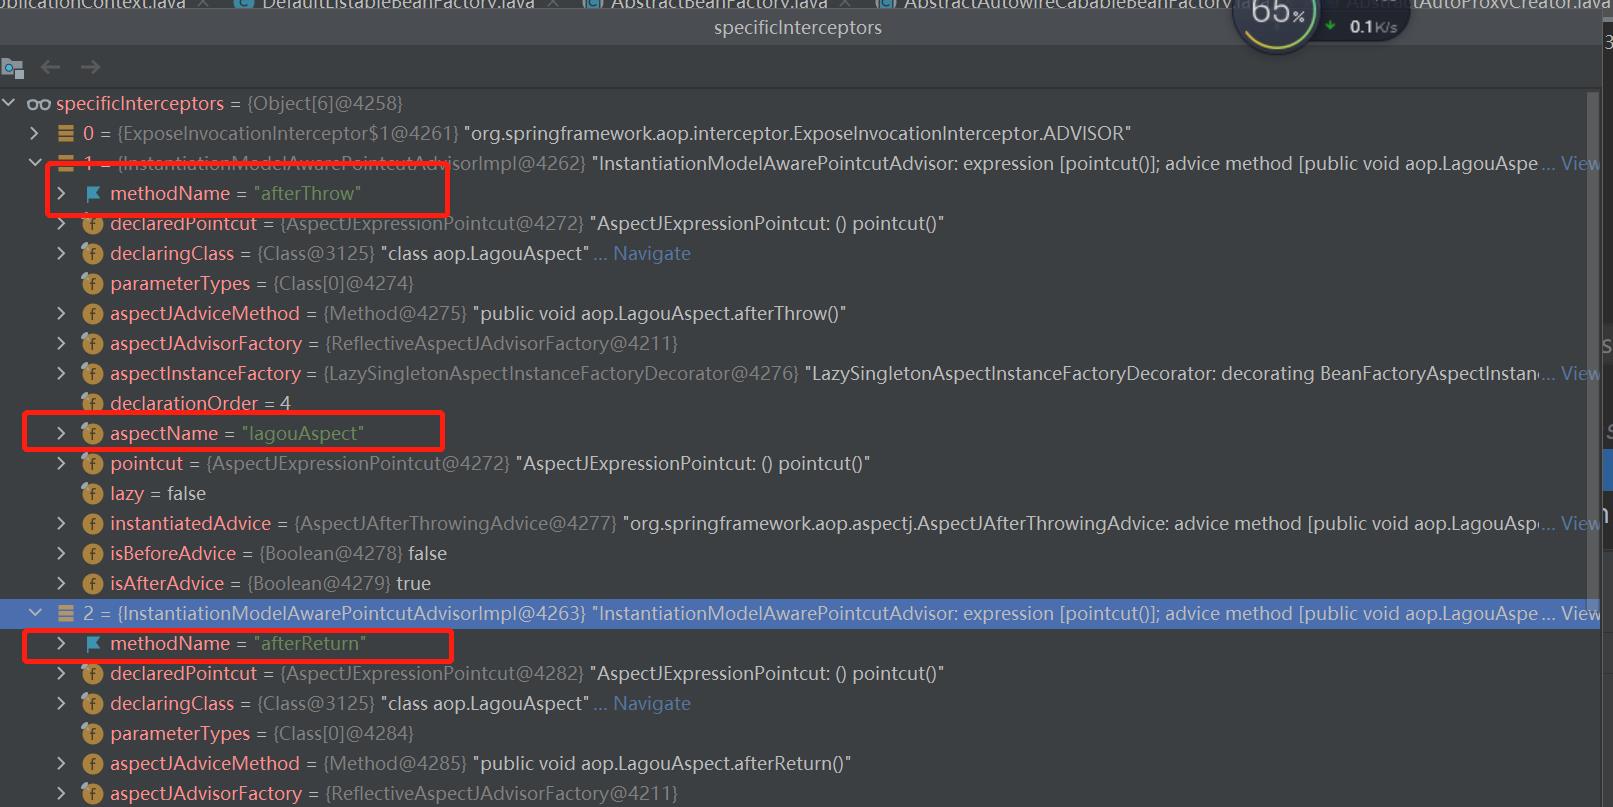Click View link on element 2 row

(1580, 613)
